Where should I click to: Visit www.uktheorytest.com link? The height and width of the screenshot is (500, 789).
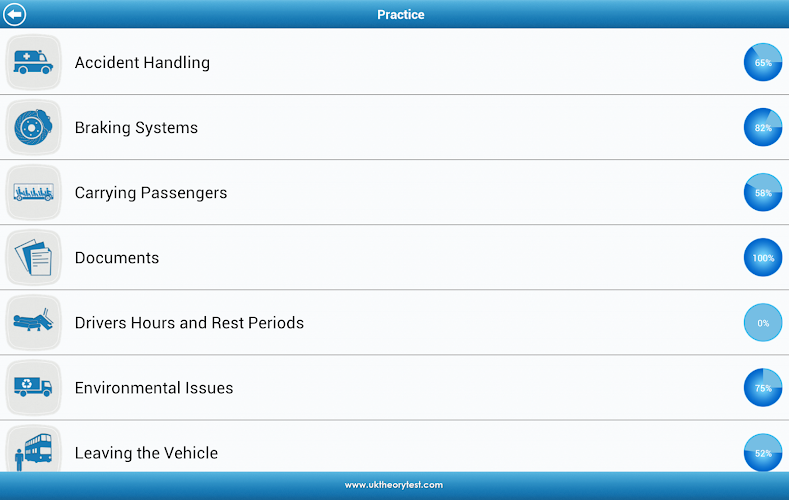[394, 485]
